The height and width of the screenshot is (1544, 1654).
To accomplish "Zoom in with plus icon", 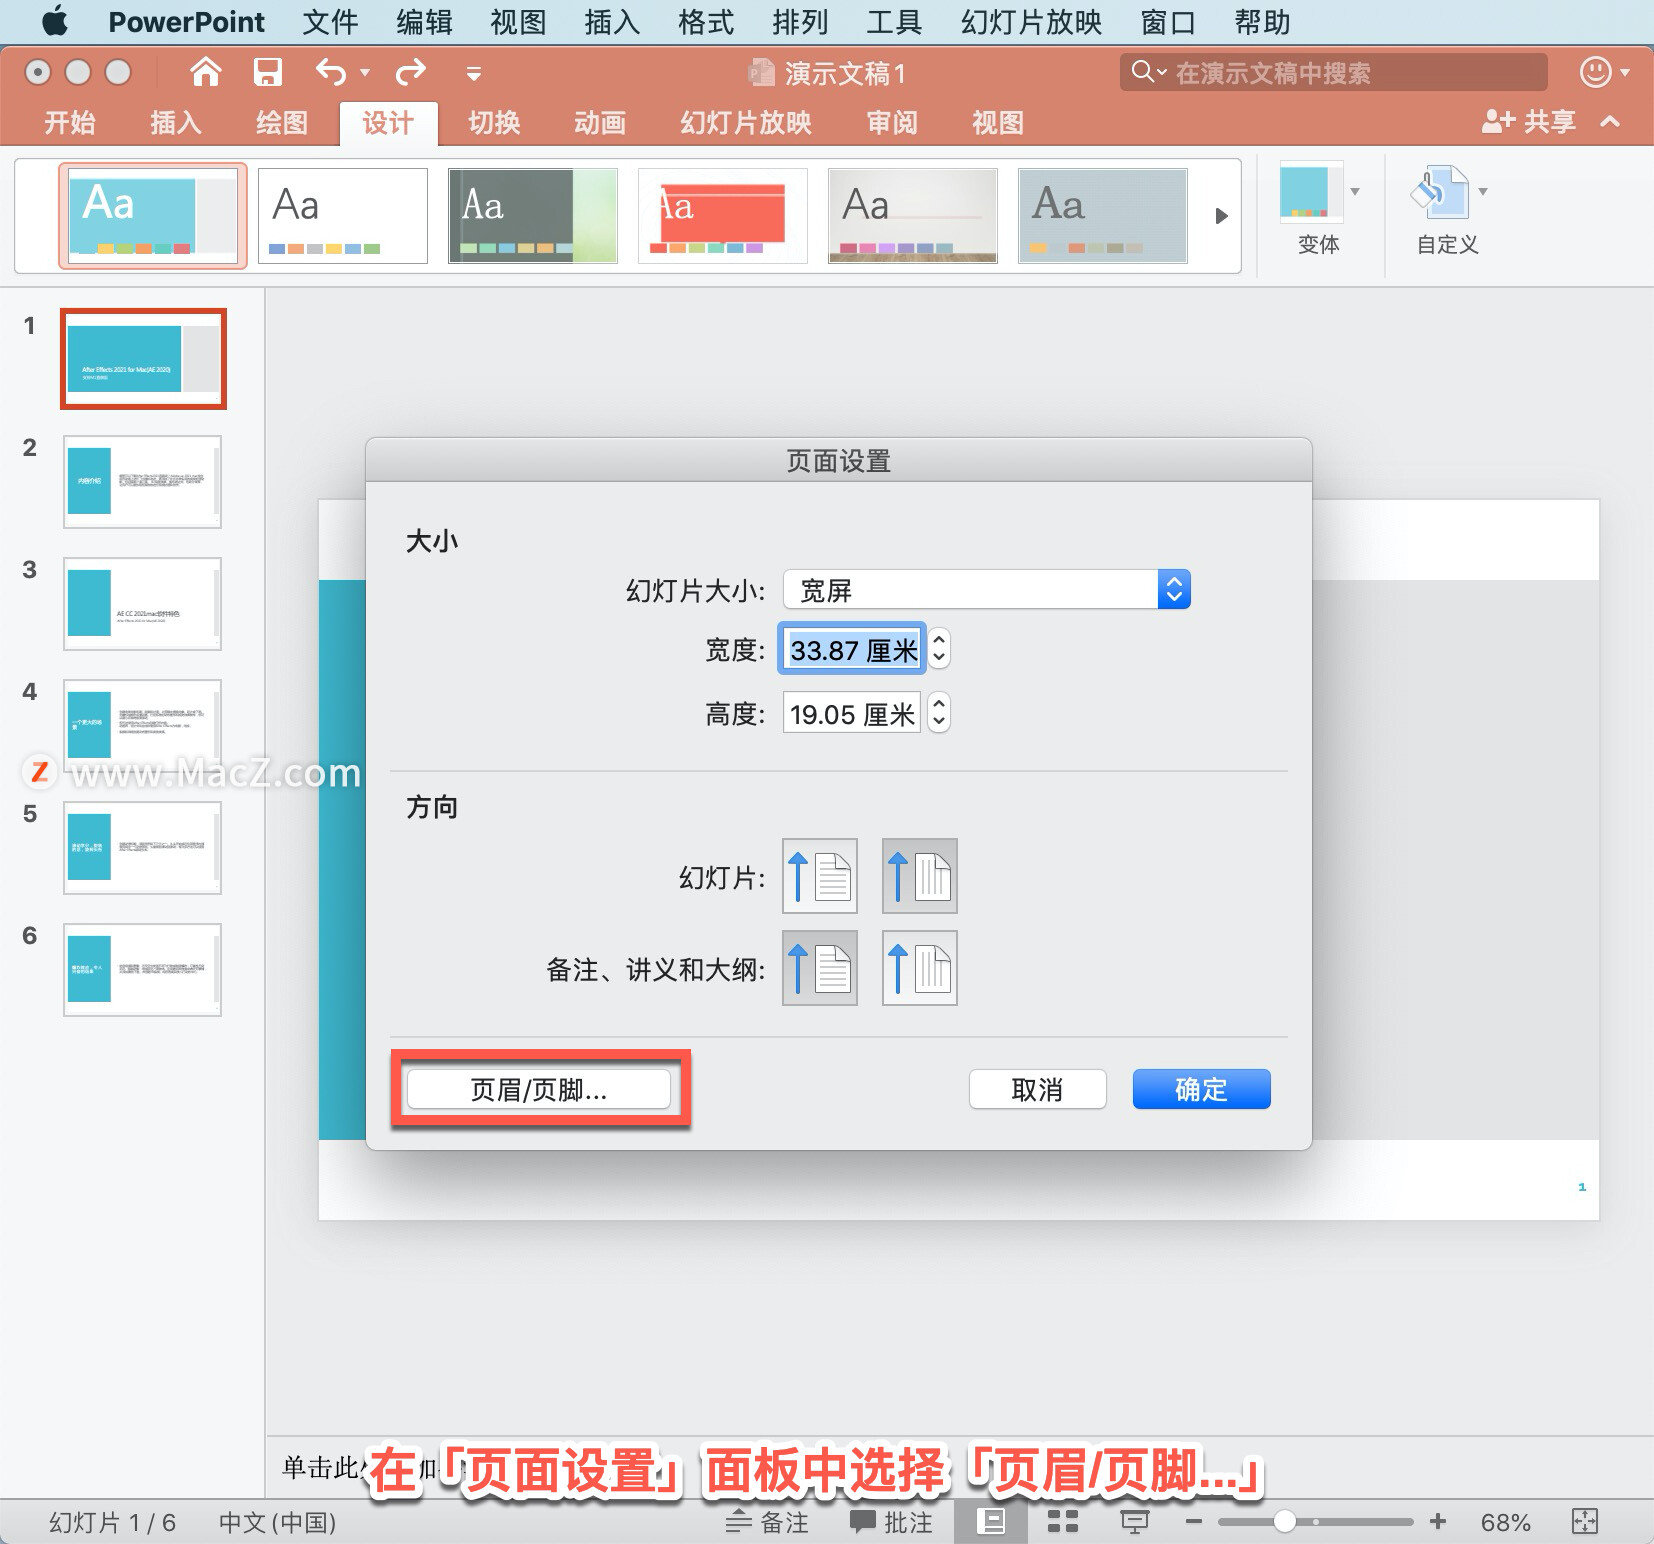I will coord(1438,1522).
